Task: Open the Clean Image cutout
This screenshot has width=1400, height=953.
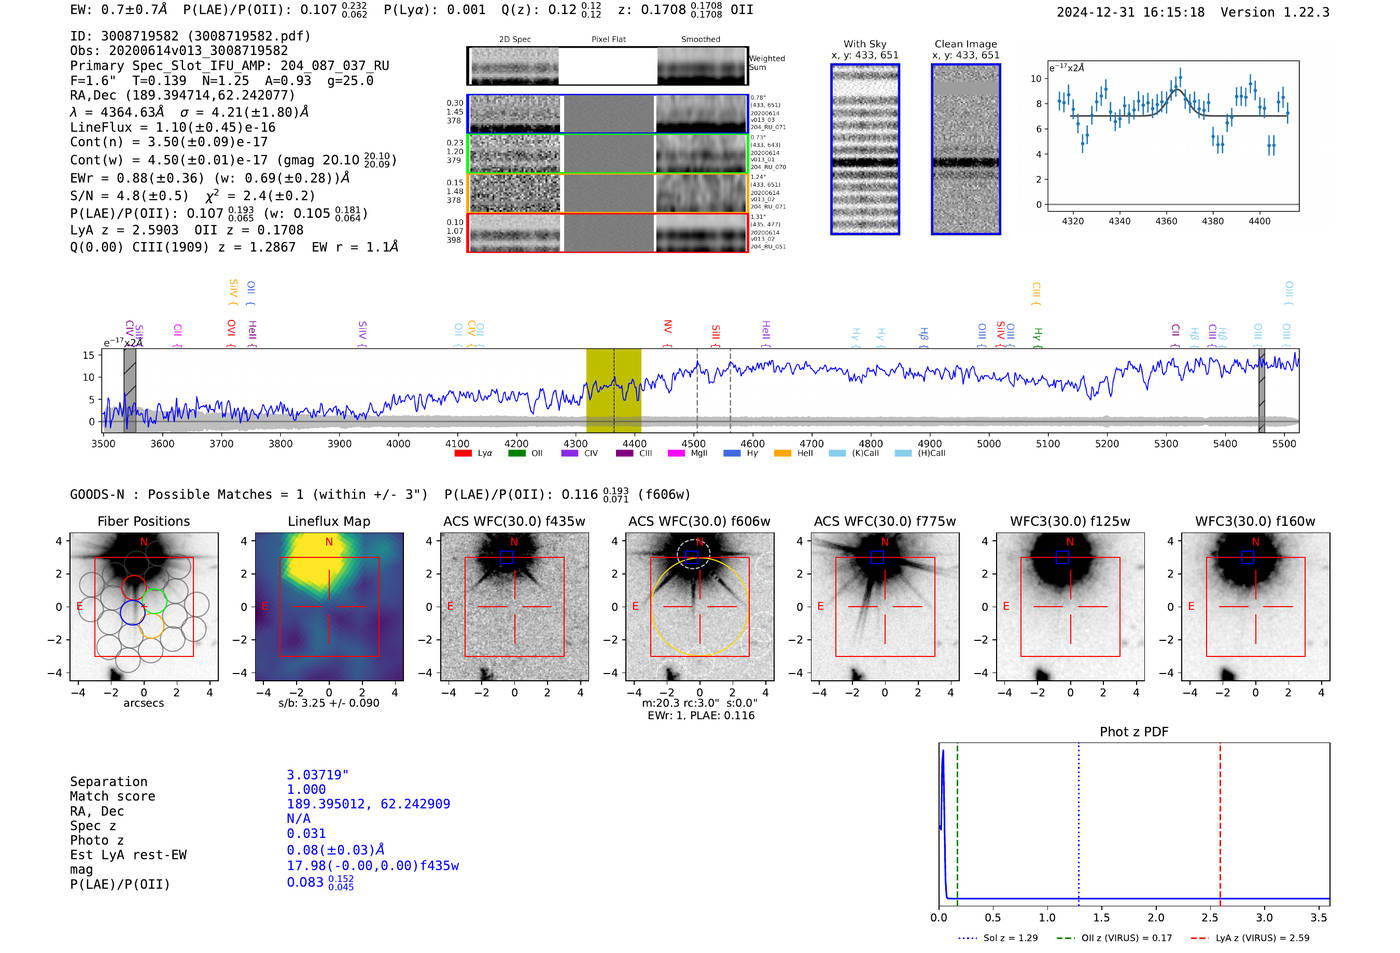Action: point(966,149)
